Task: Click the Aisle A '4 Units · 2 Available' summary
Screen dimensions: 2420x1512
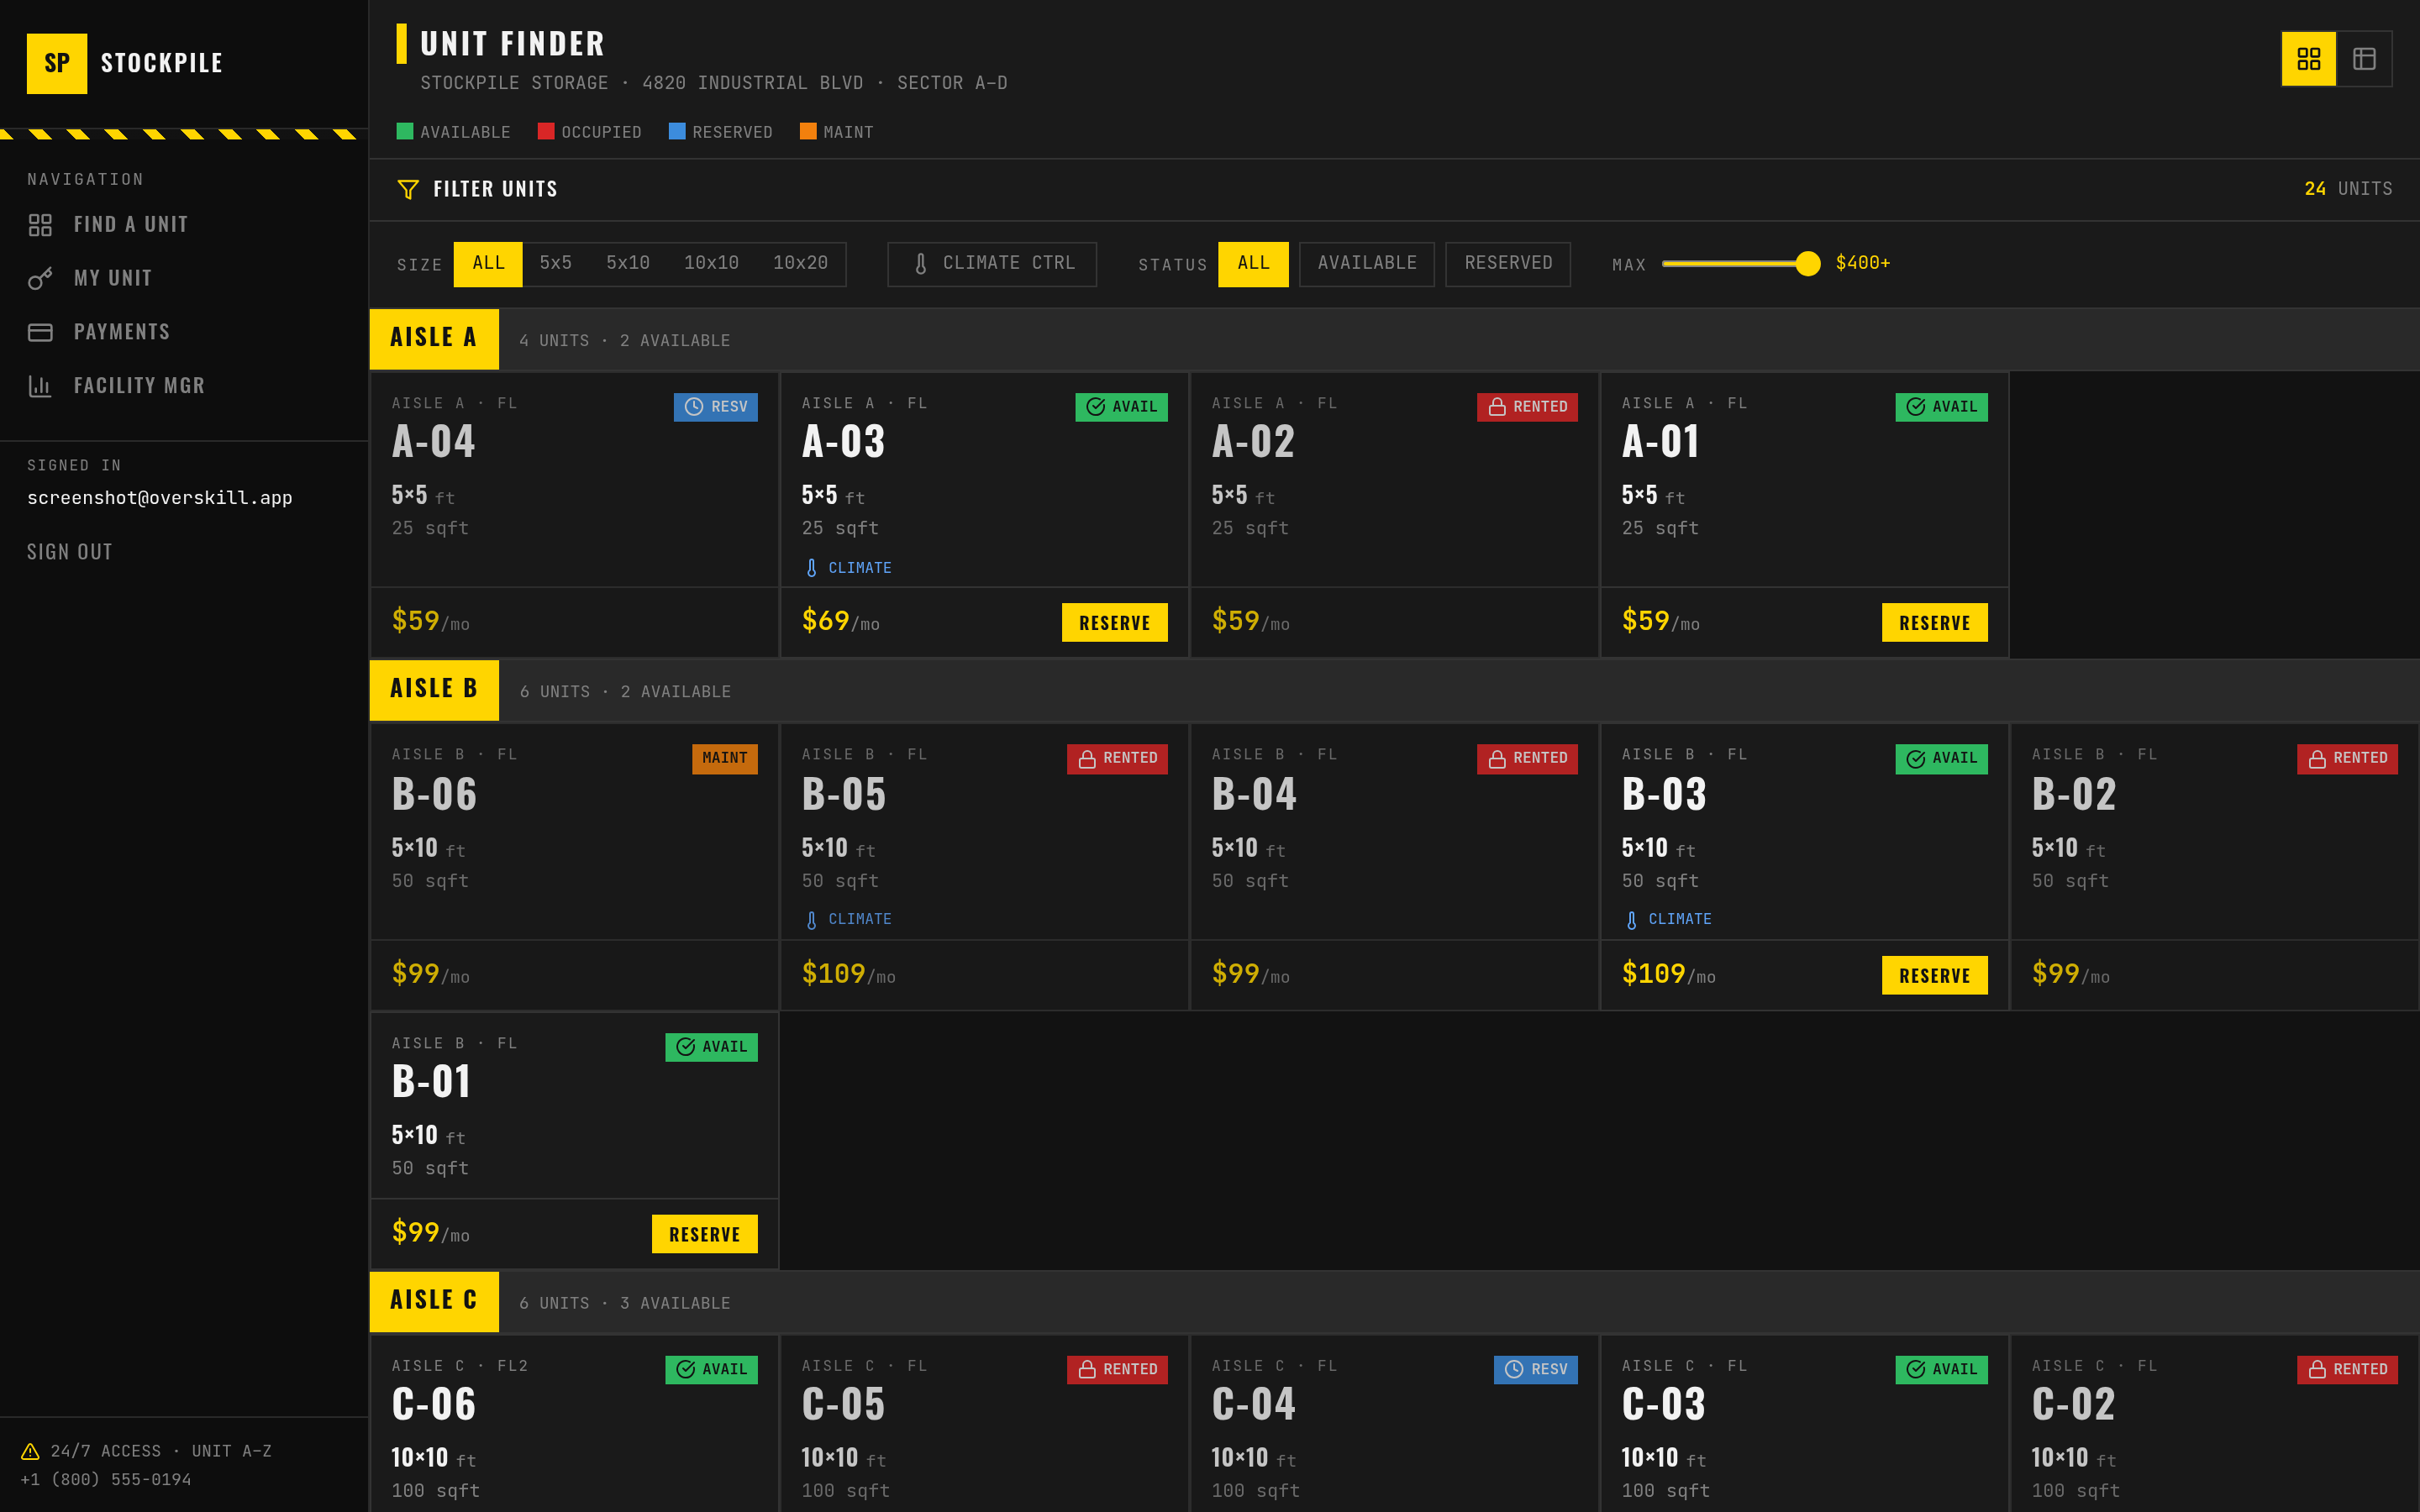Action: coord(625,341)
